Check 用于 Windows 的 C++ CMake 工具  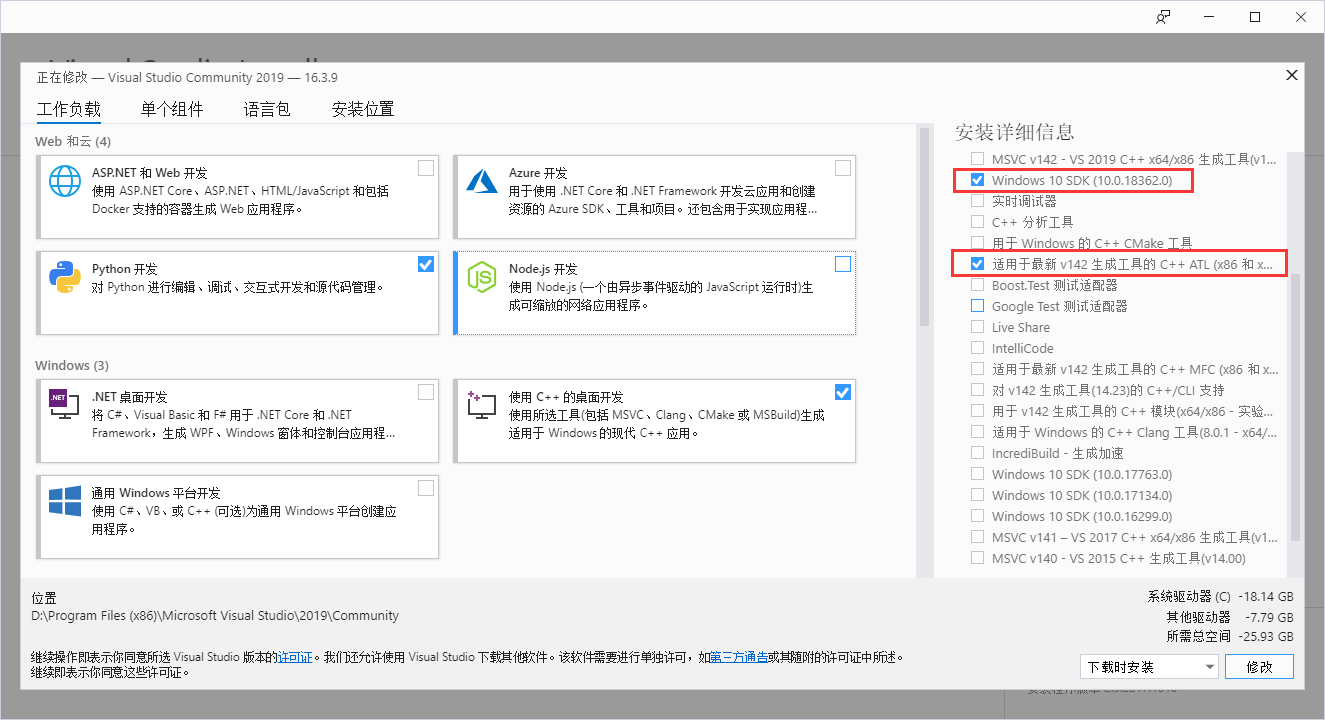coord(977,243)
